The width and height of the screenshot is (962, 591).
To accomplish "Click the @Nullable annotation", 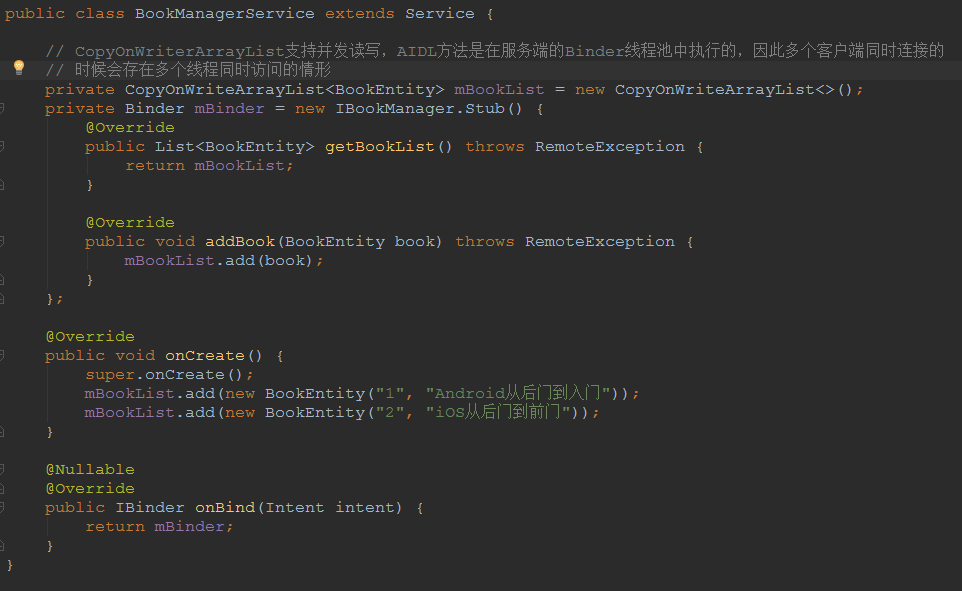I will pyautogui.click(x=90, y=469).
